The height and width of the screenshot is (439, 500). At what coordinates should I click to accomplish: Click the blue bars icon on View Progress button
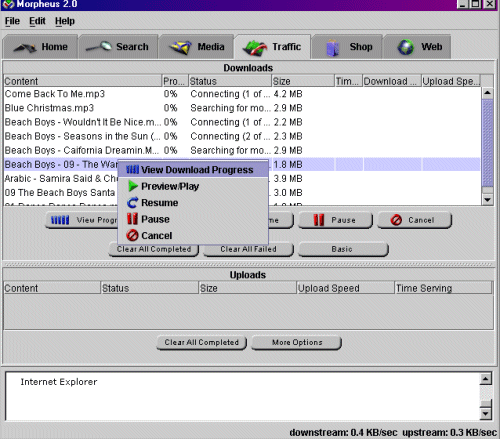[x=60, y=220]
